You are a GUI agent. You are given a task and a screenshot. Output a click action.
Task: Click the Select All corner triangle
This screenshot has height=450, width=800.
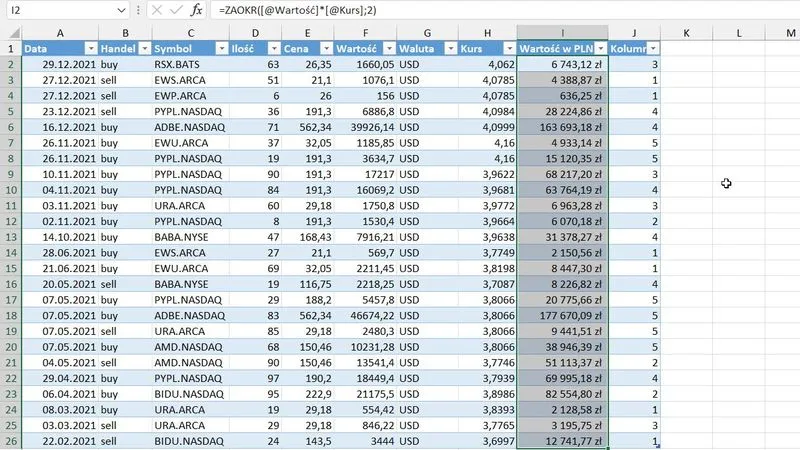[10, 33]
